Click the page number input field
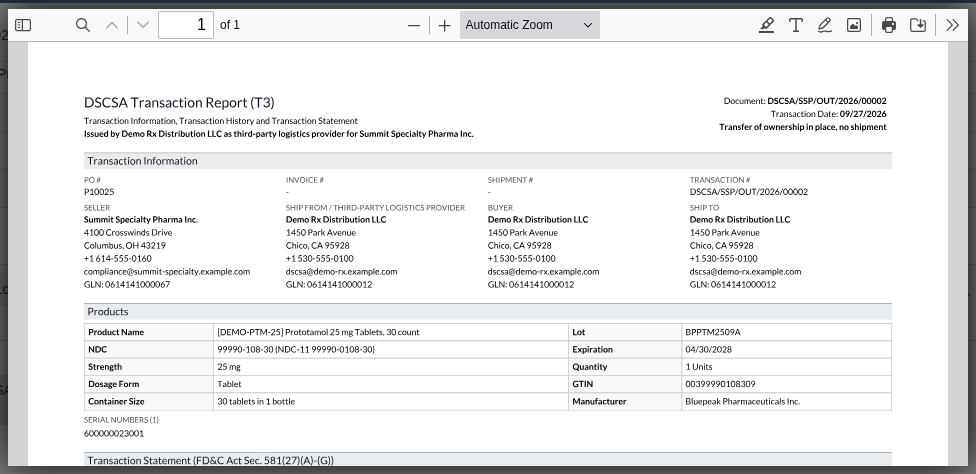The width and height of the screenshot is (976, 474). tap(186, 25)
